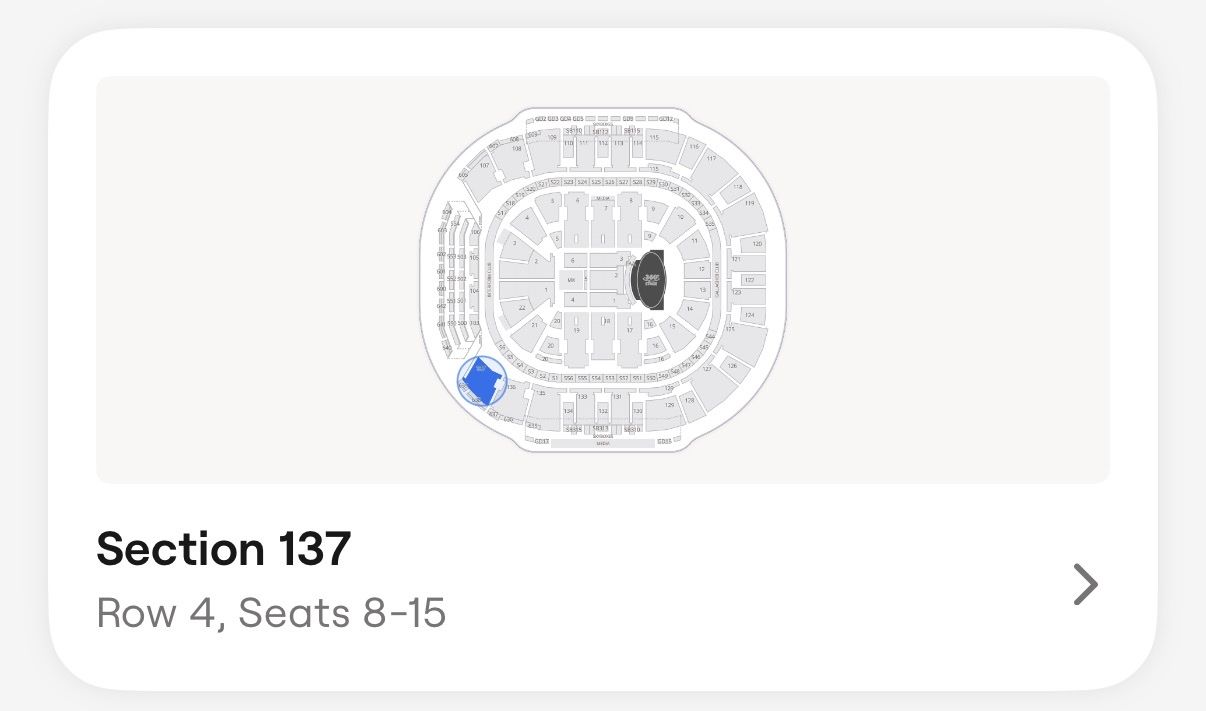Select section 107 on the seating map
Viewport: 1206px width, 711px height.
tap(484, 166)
